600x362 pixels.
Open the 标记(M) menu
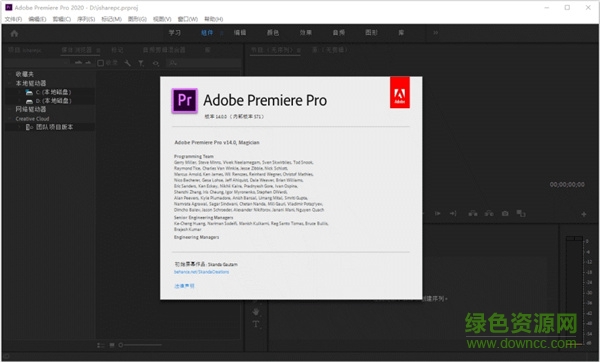(111, 19)
